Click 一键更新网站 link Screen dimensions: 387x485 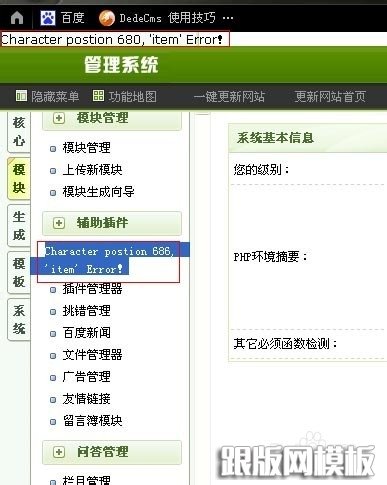(229, 97)
